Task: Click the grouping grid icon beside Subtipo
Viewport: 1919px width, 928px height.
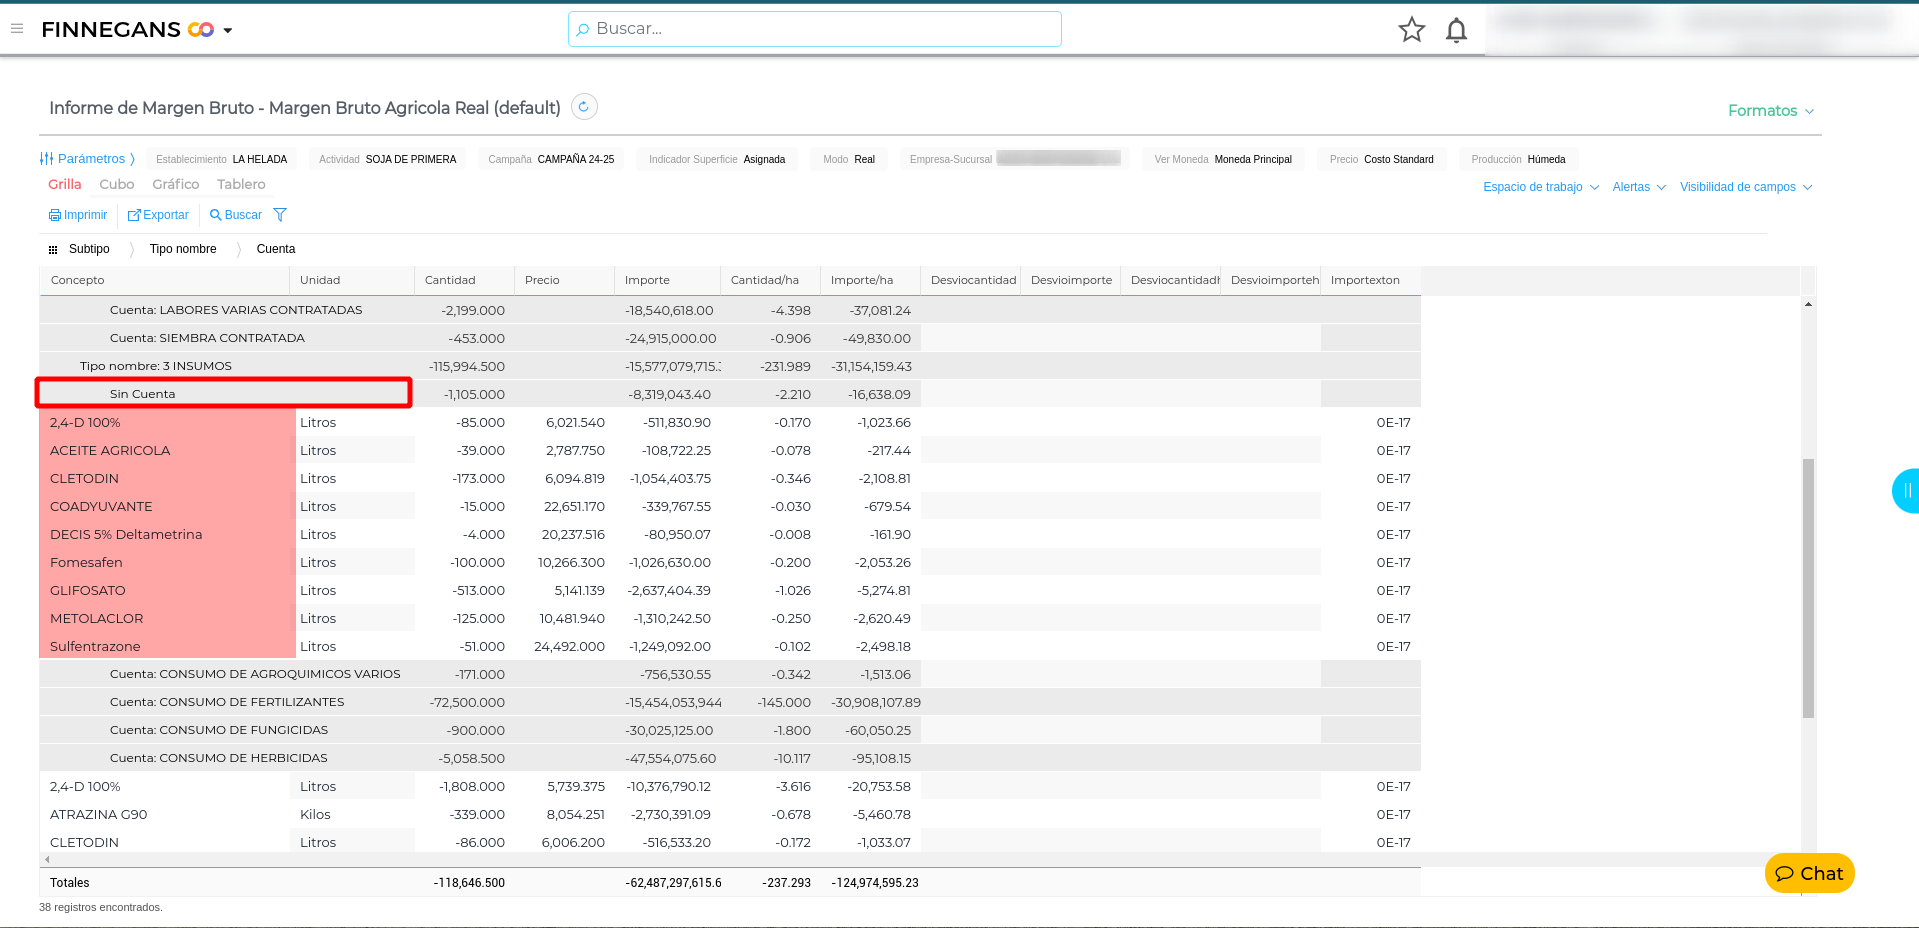Action: (x=53, y=250)
